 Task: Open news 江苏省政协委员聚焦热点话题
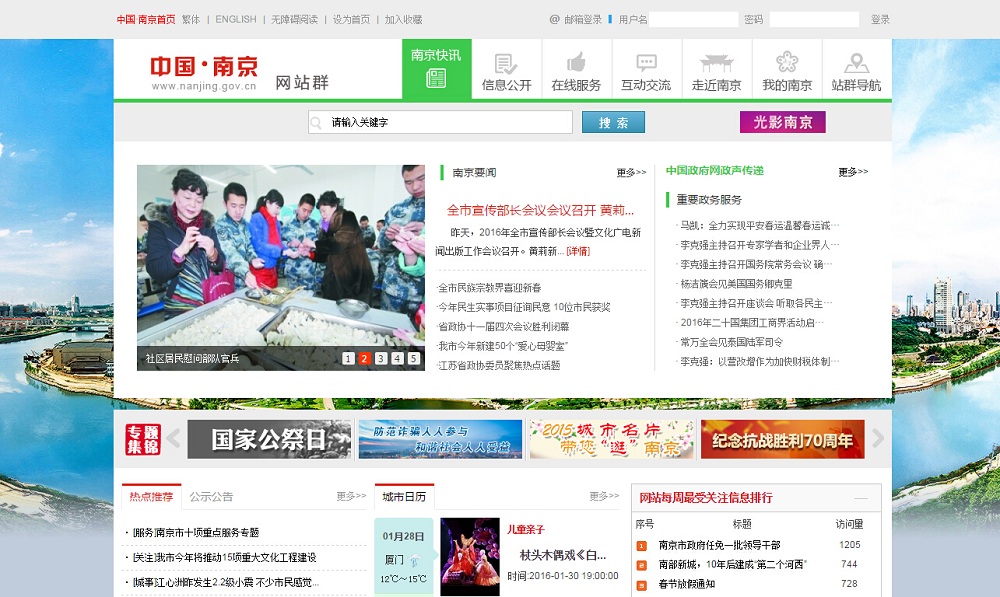click(x=499, y=365)
